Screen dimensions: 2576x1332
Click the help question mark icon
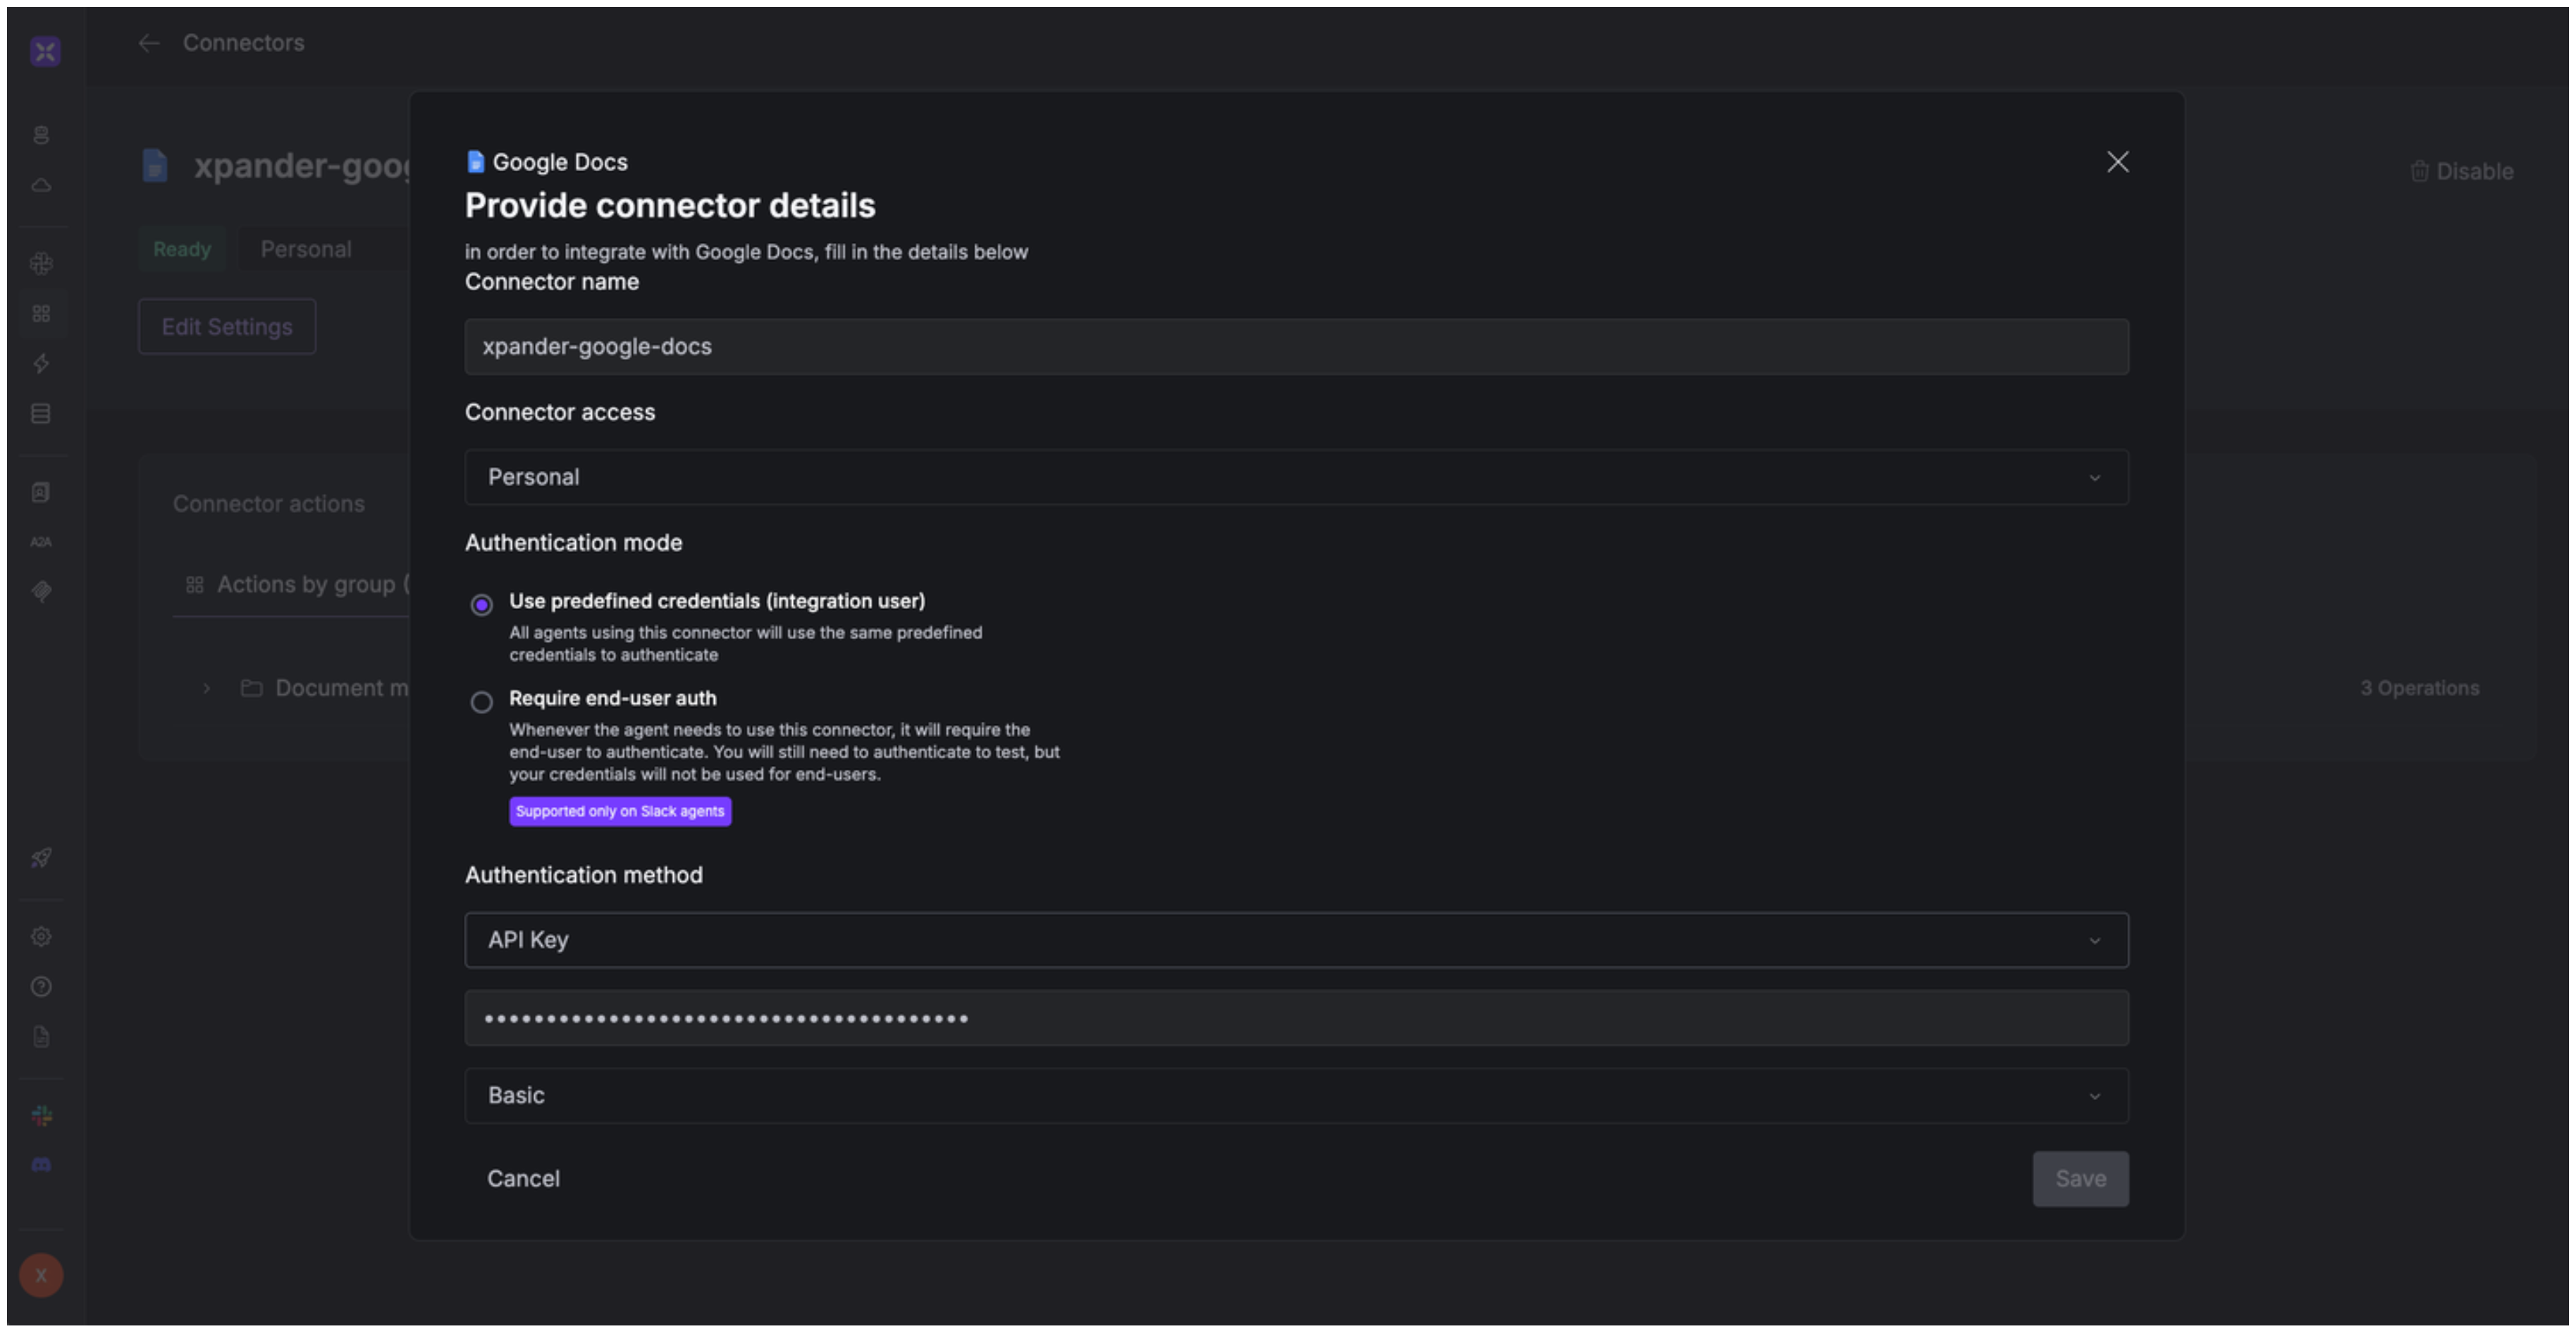41,987
